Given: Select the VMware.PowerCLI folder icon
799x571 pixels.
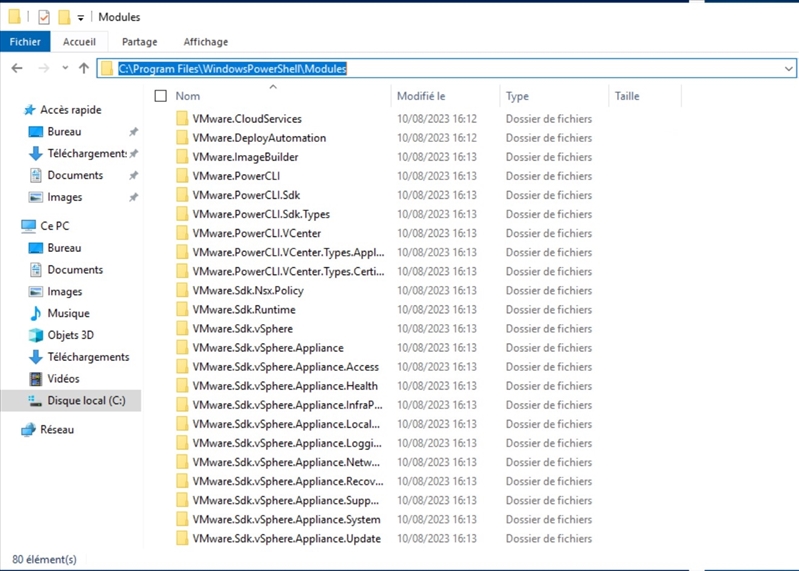Looking at the screenshot, I should [x=181, y=176].
